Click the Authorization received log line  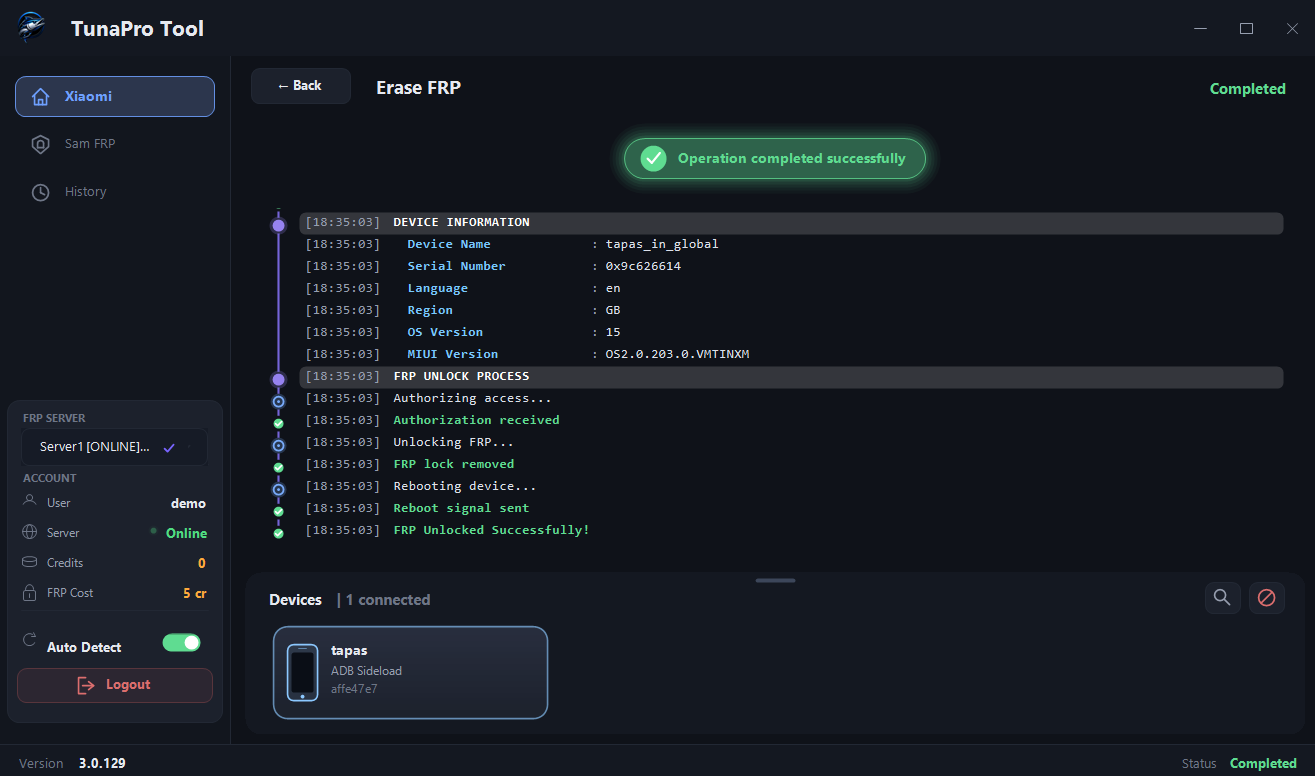476,420
